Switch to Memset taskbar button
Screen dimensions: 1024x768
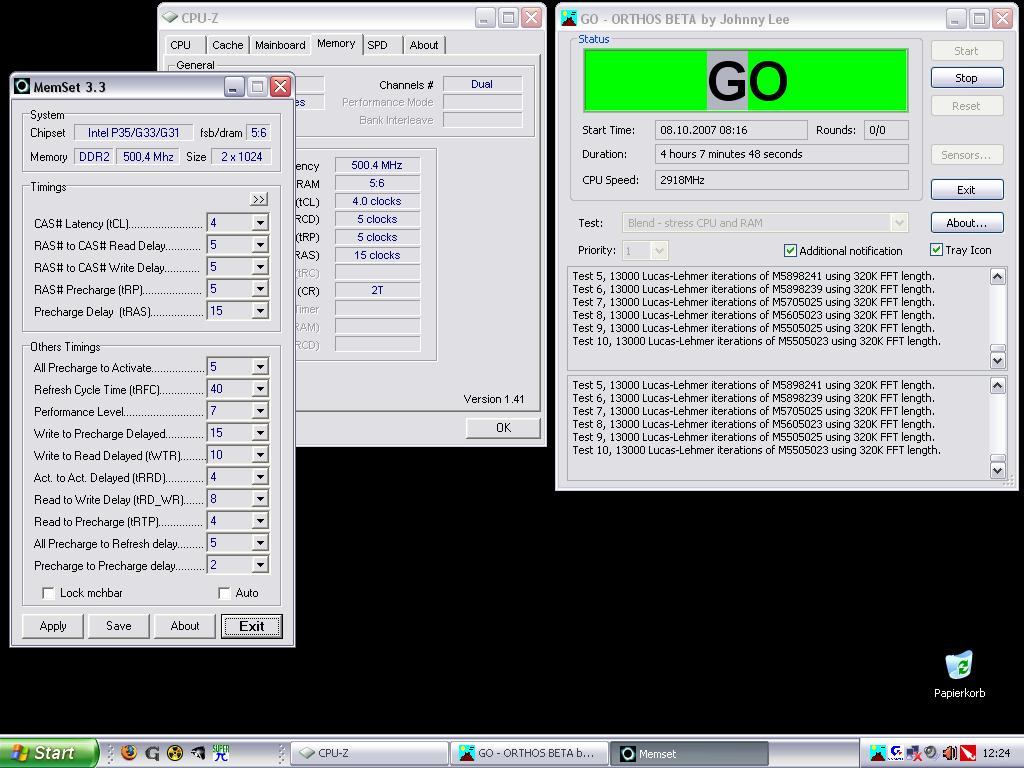(690, 753)
